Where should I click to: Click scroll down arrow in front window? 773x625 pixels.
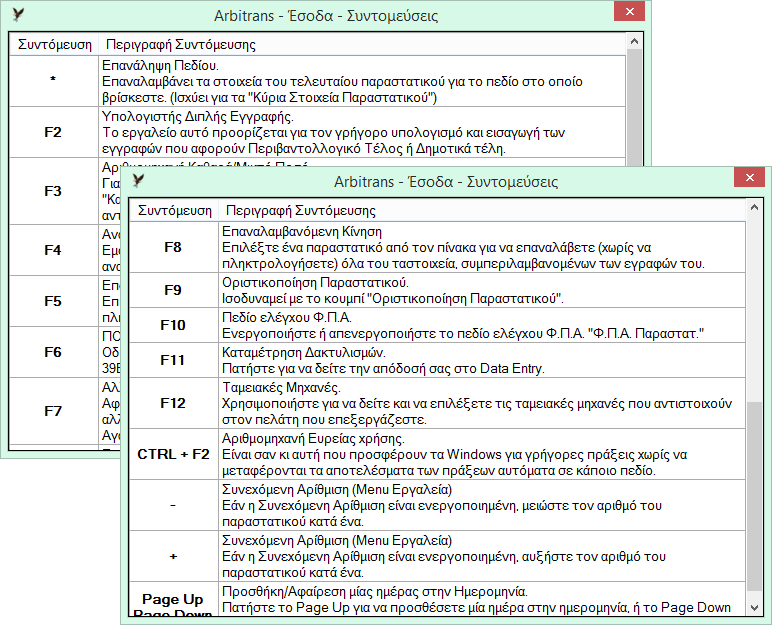(754, 608)
